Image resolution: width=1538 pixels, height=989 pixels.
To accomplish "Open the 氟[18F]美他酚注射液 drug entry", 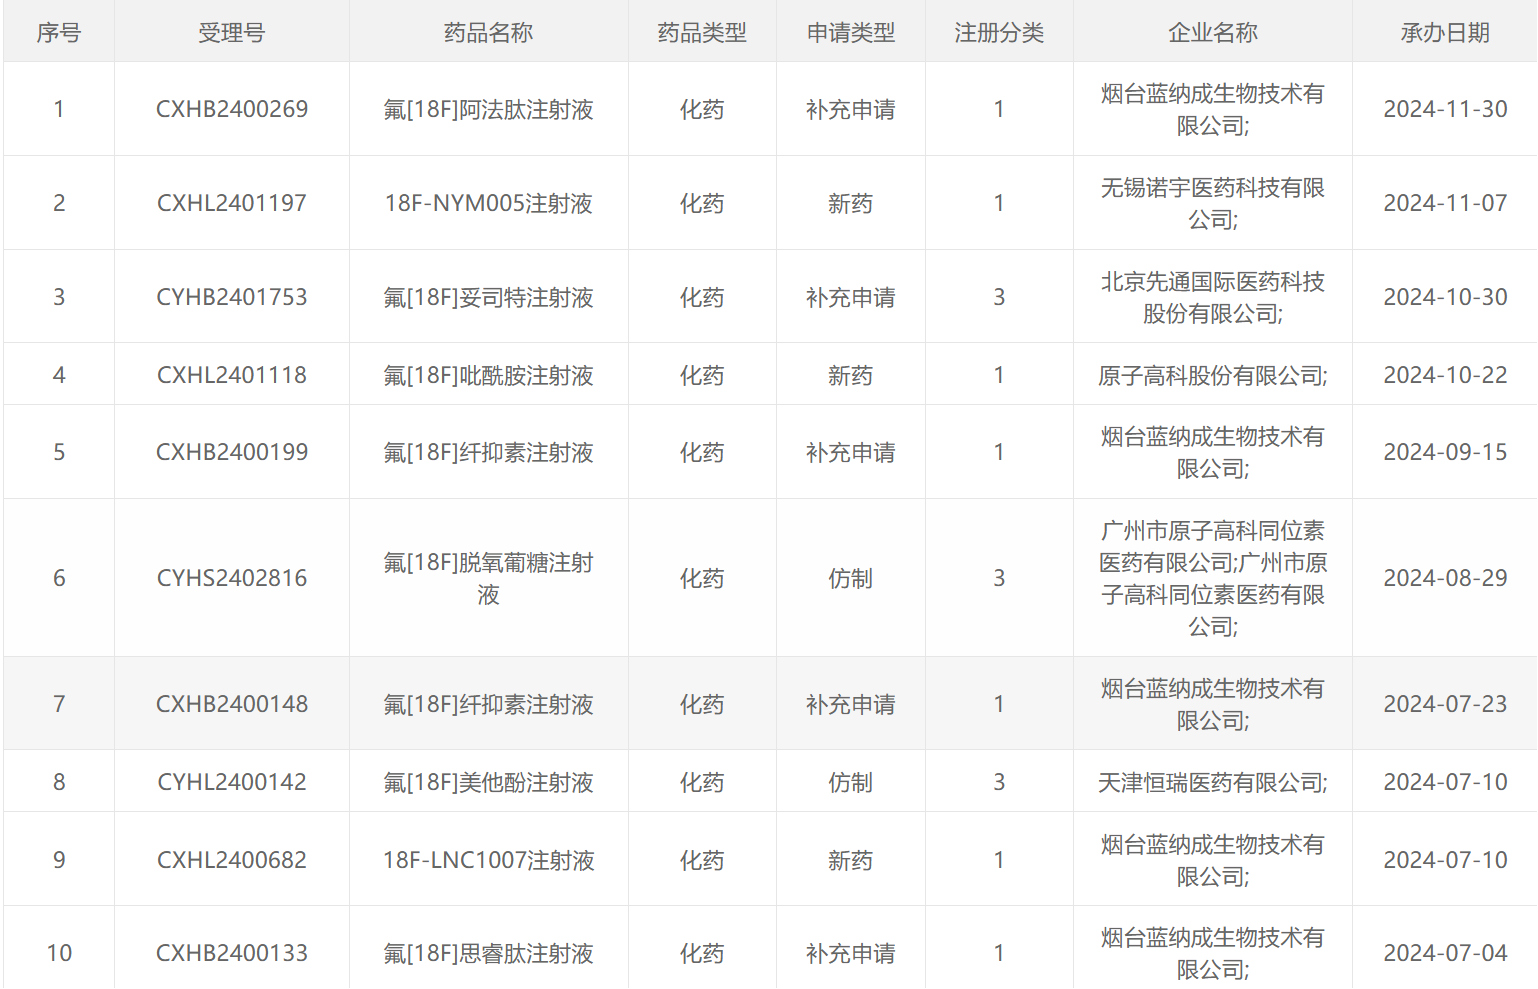I will (488, 782).
